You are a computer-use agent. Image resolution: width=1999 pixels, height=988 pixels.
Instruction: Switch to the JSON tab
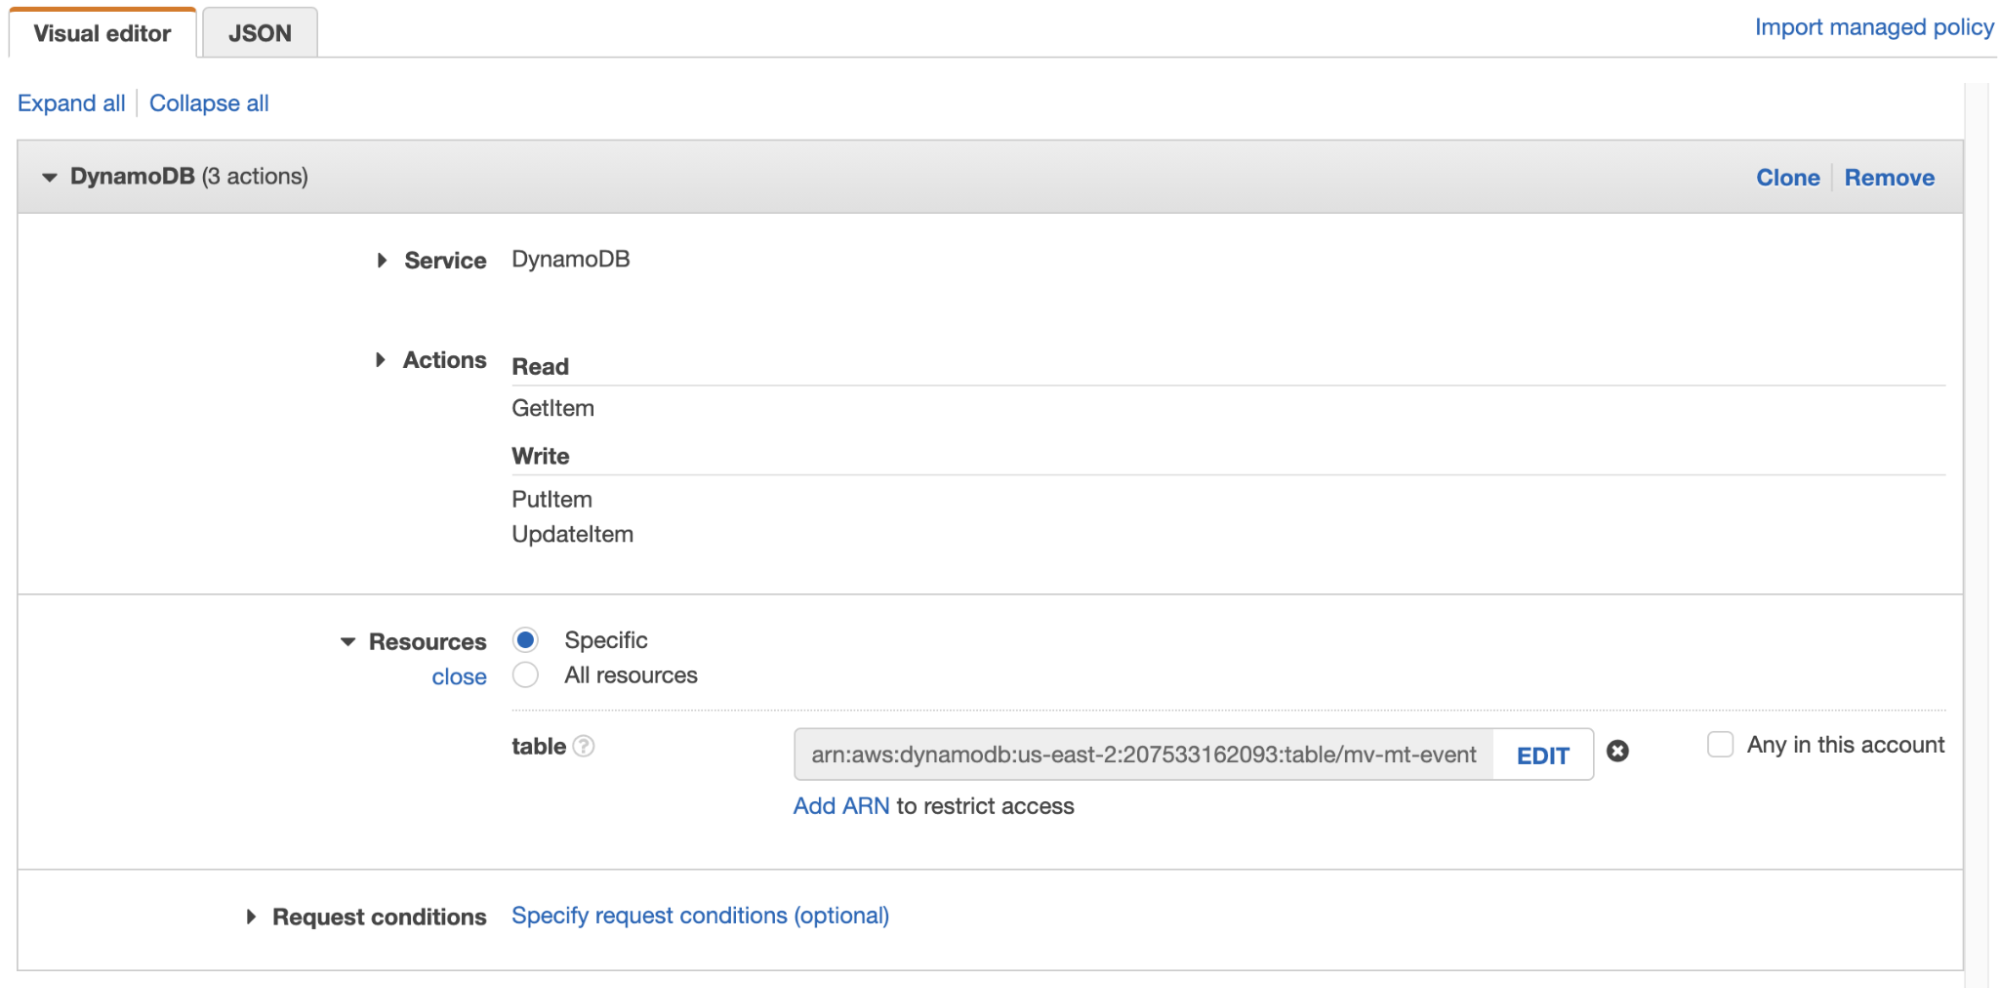point(260,33)
